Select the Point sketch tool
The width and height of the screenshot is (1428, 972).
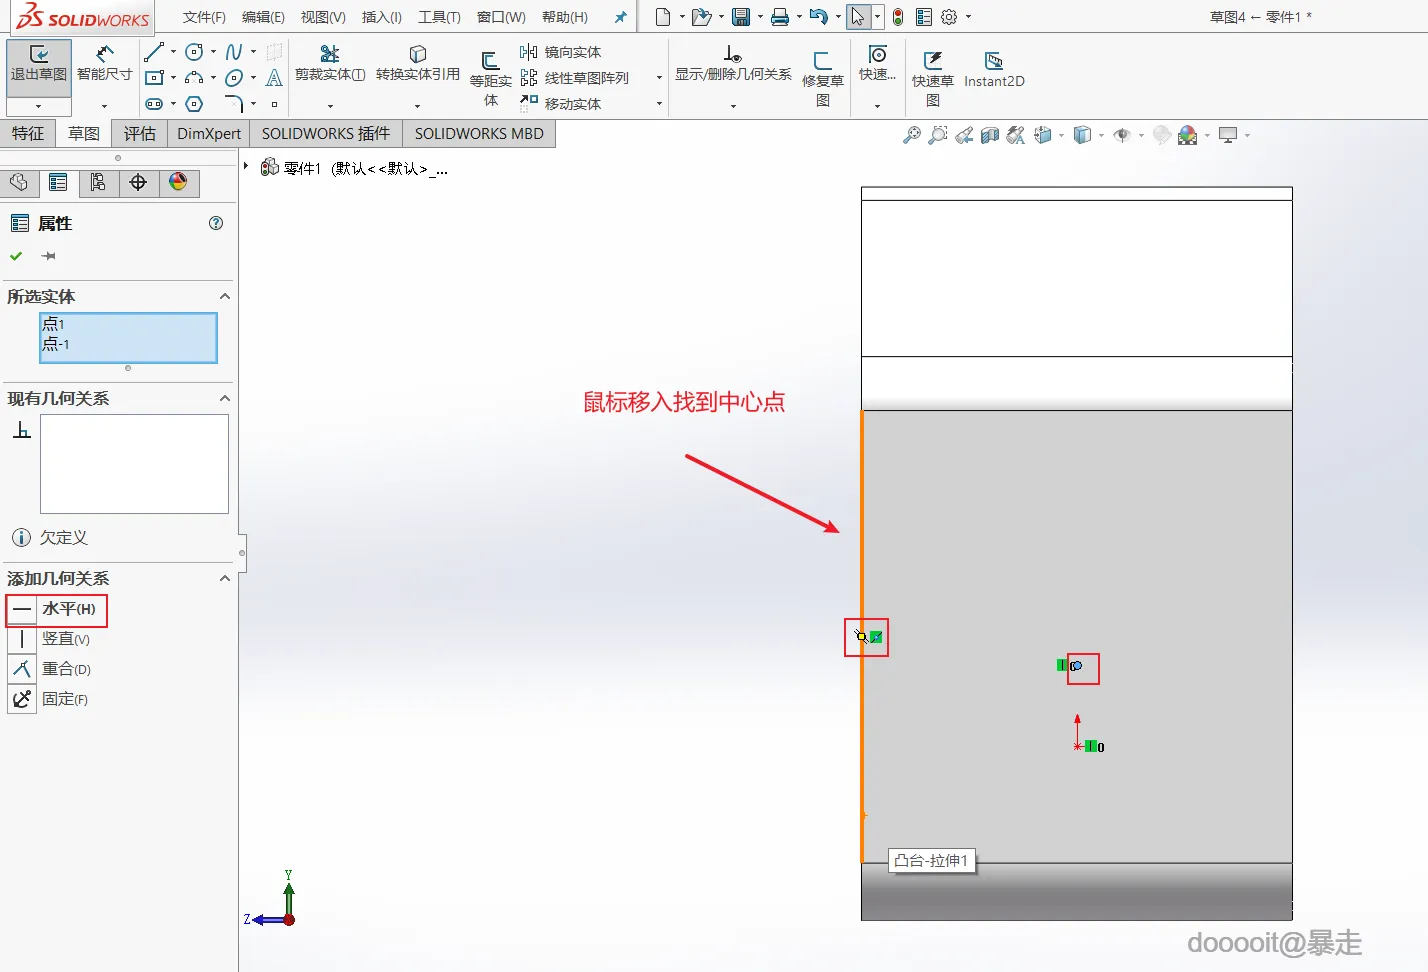point(274,104)
